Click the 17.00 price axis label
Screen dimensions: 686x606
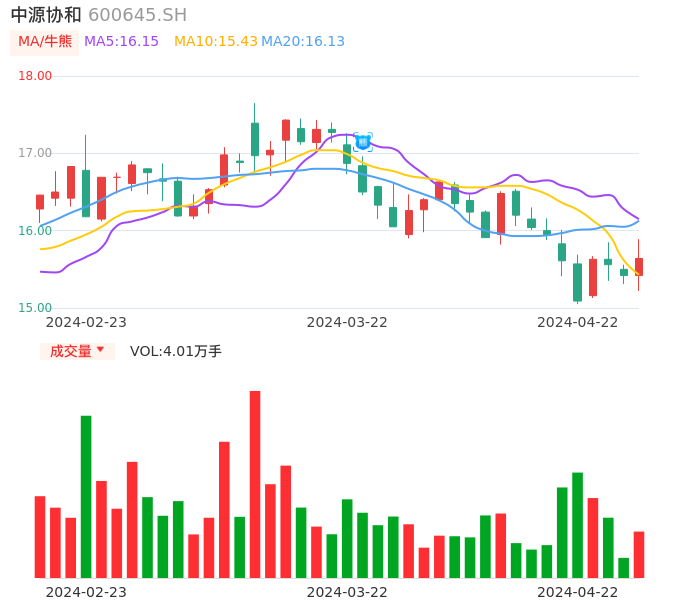pyautogui.click(x=35, y=153)
